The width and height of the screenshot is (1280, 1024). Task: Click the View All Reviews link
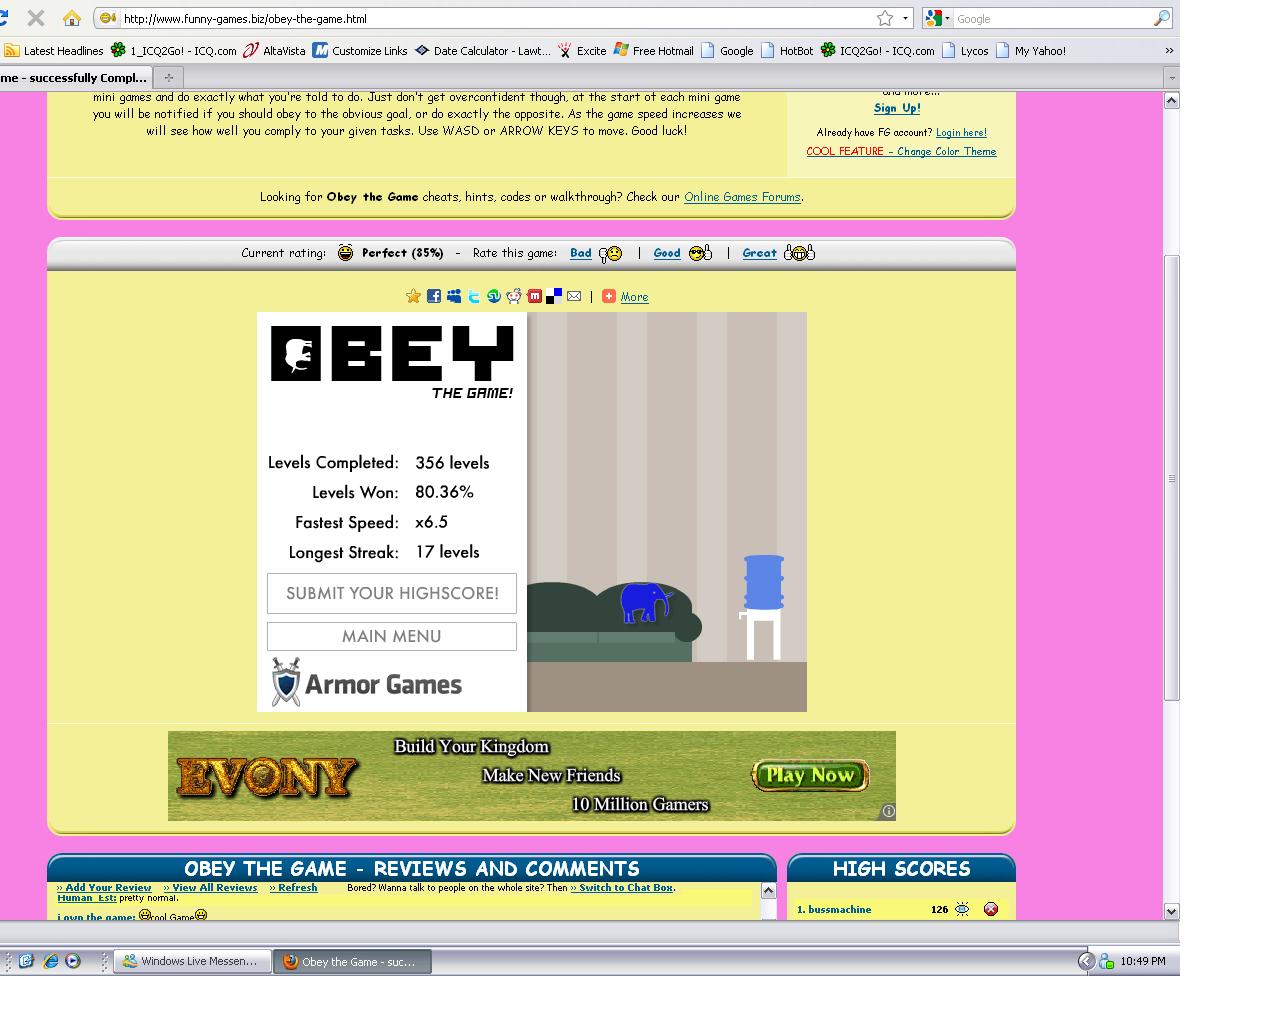point(210,887)
